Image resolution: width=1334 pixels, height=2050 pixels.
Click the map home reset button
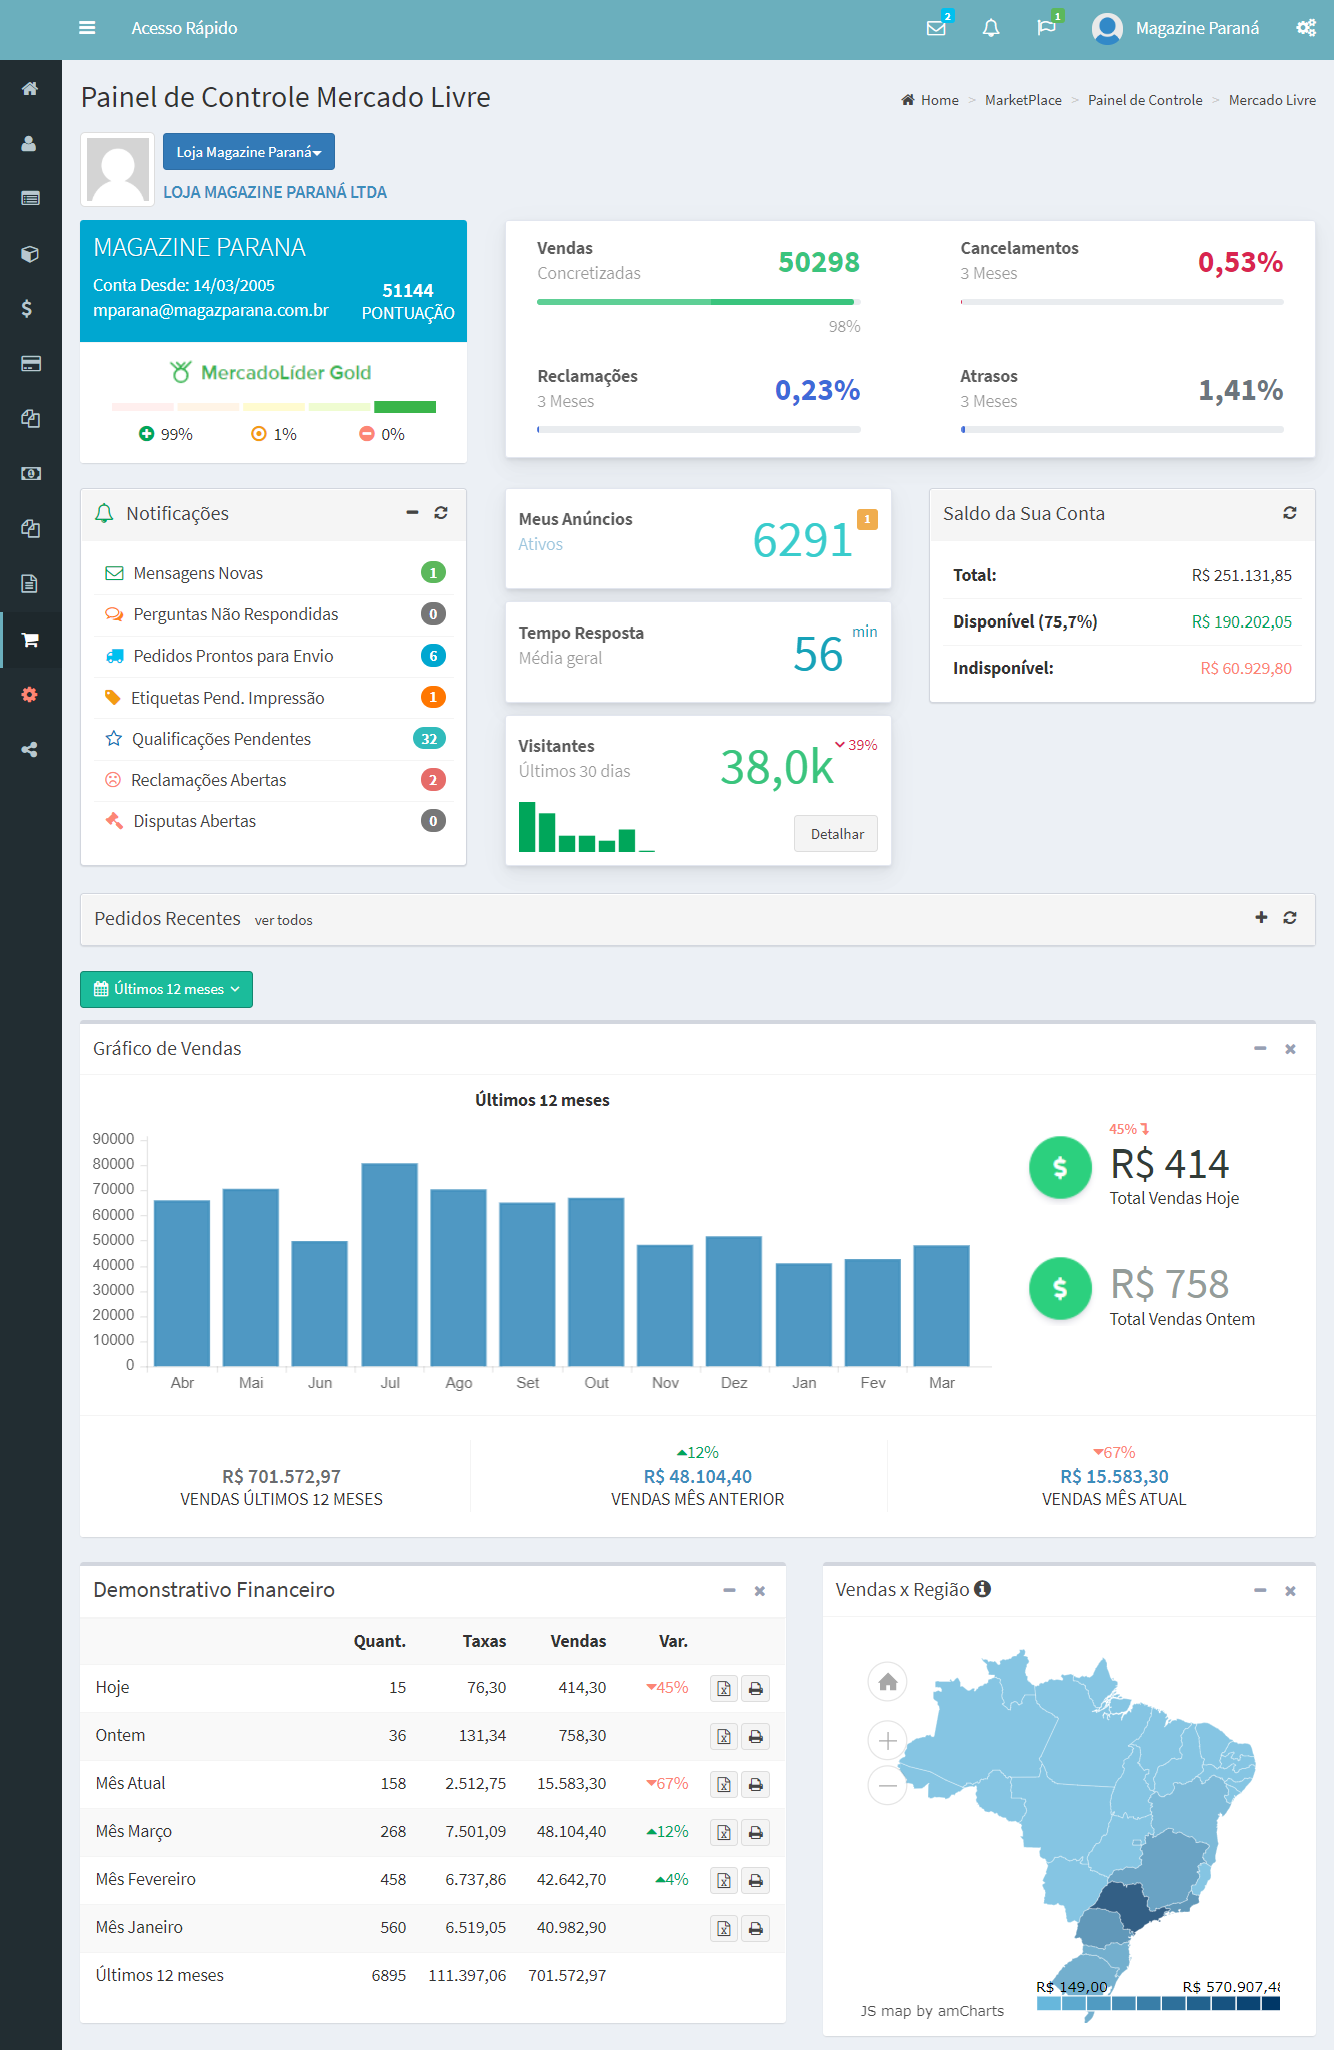(x=888, y=1682)
